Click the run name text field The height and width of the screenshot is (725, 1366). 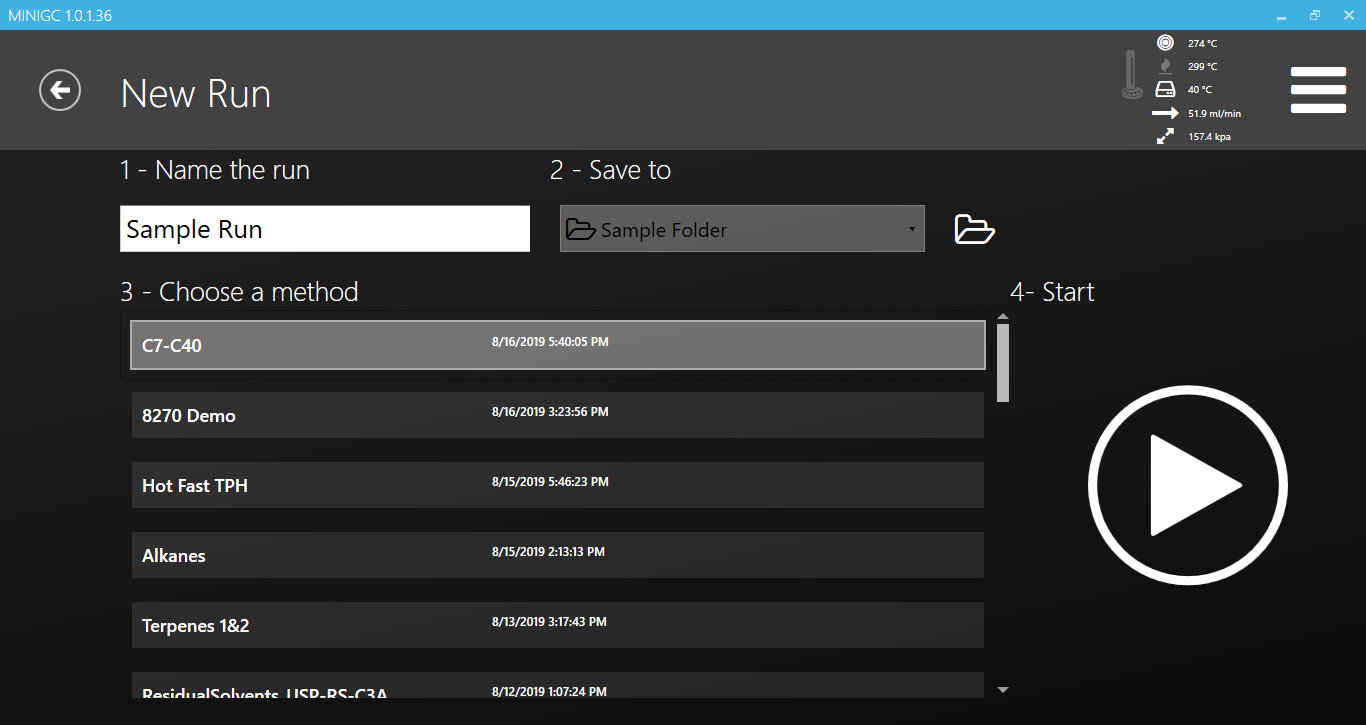324,229
